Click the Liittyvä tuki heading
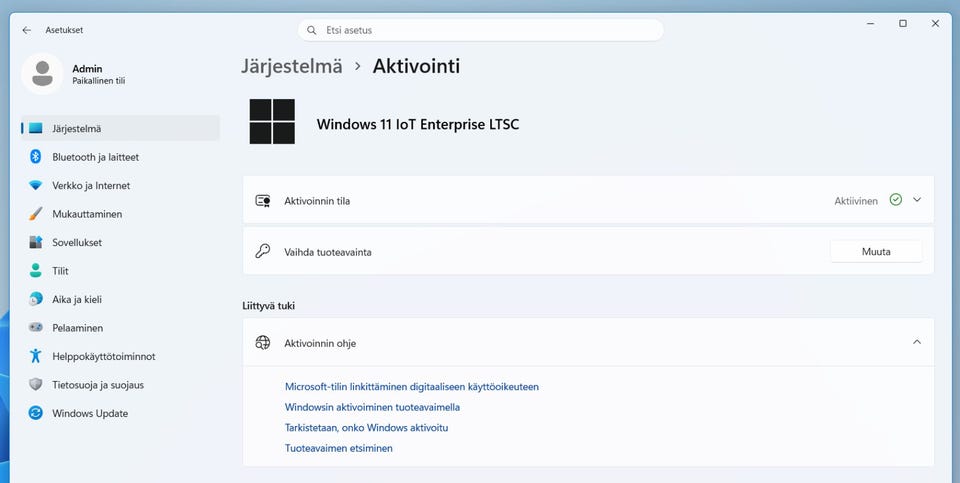 click(269, 305)
